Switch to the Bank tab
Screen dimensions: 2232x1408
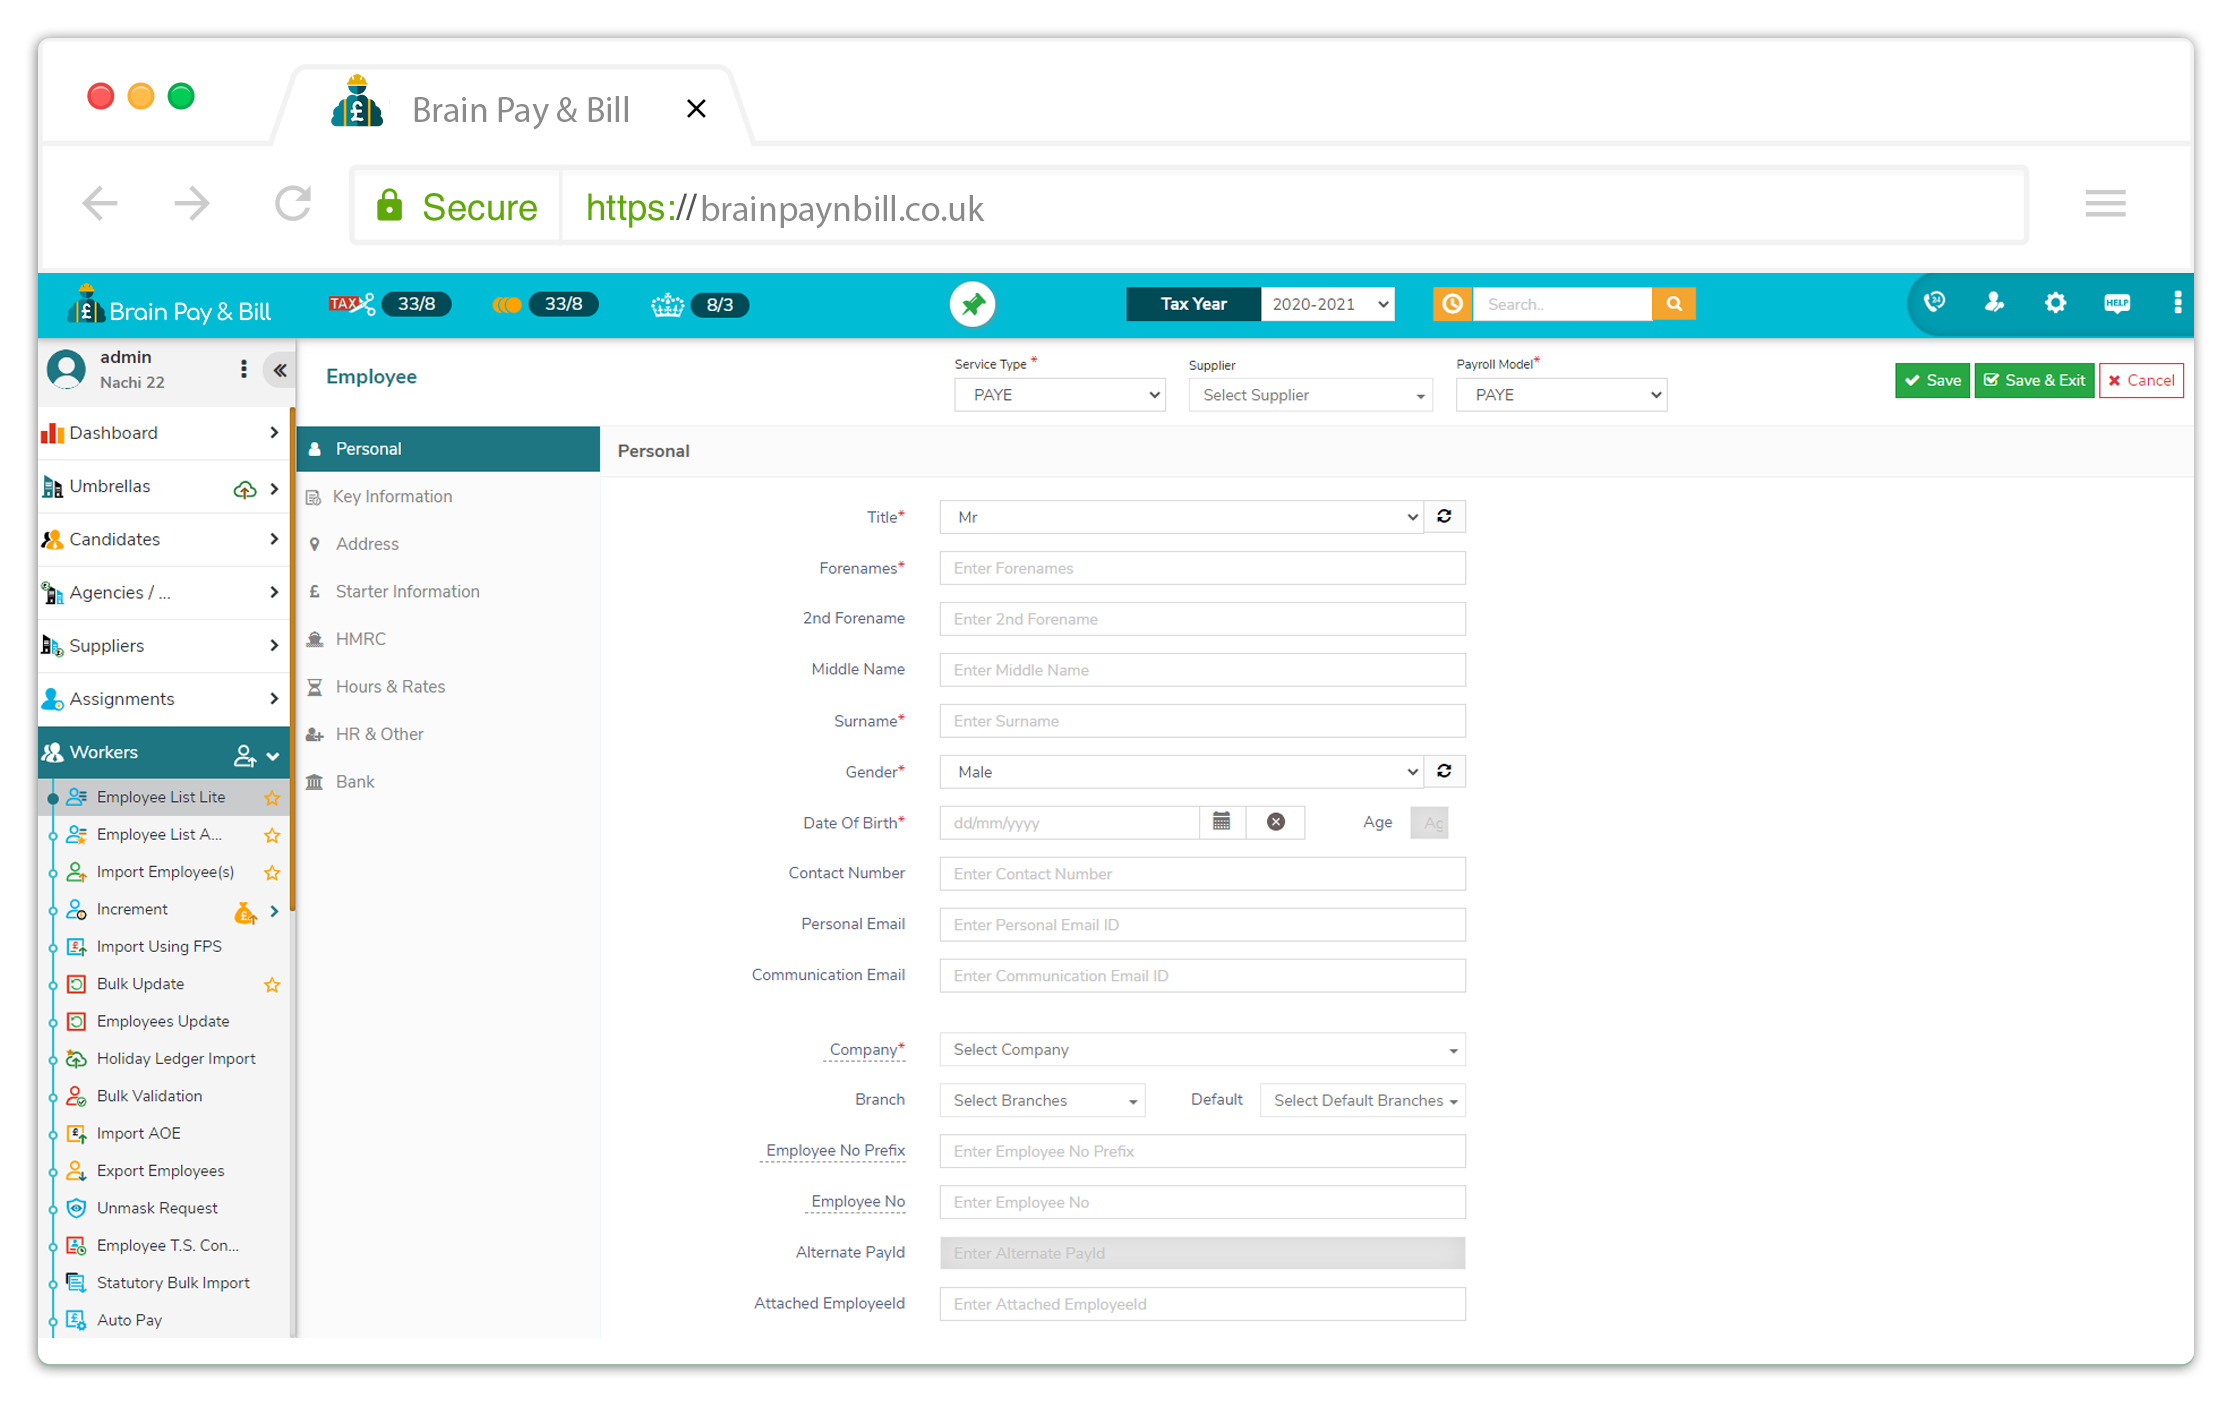(448, 782)
